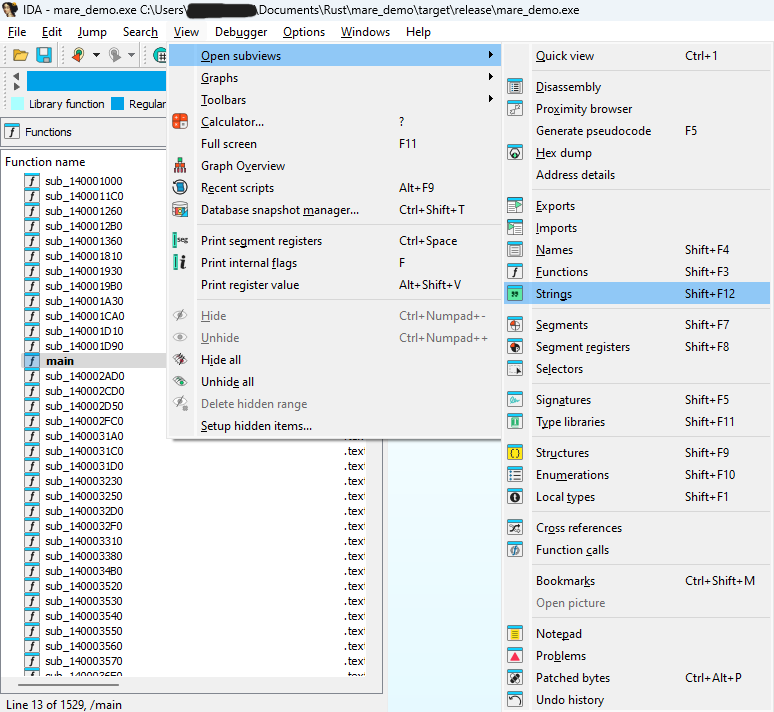
Task: Click Setup hidden items entry
Action: pyautogui.click(x=256, y=426)
